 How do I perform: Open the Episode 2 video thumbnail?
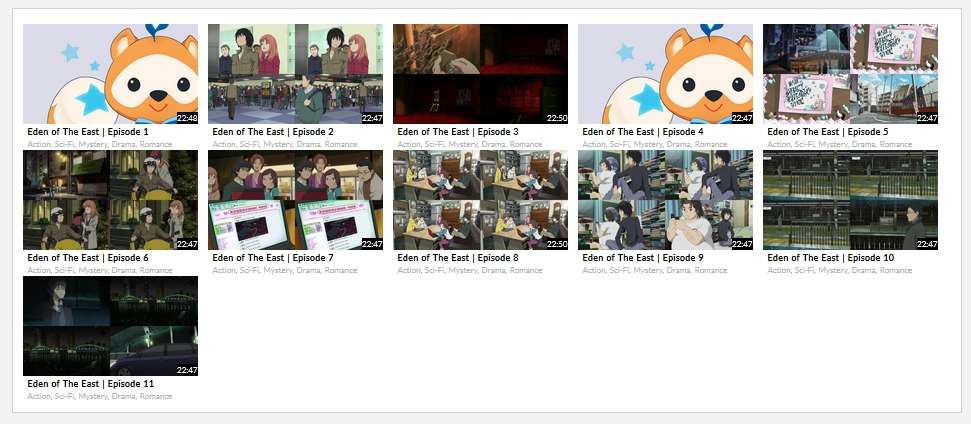click(x=295, y=74)
